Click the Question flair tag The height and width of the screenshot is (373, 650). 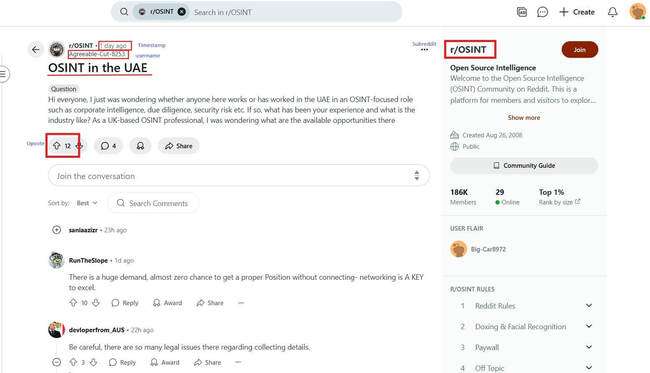pos(63,89)
